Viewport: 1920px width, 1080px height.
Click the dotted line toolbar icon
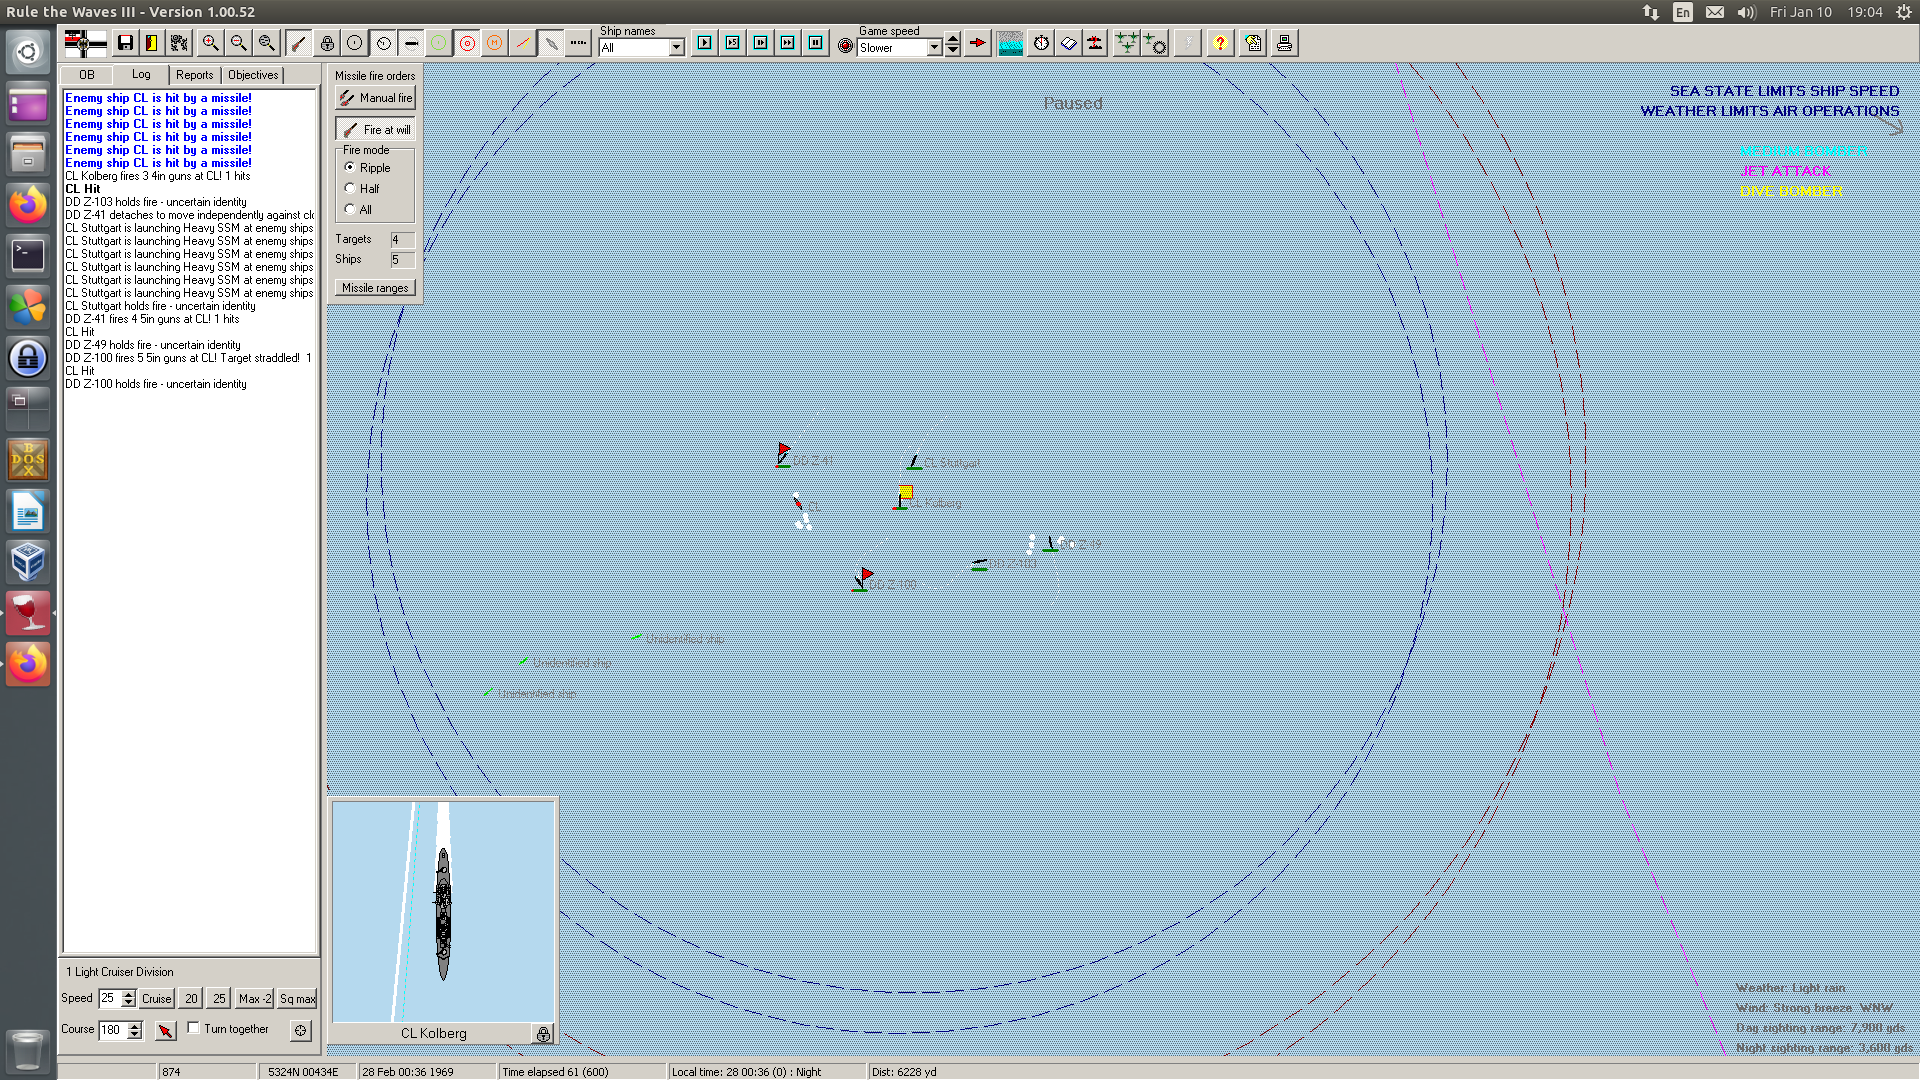(x=578, y=43)
